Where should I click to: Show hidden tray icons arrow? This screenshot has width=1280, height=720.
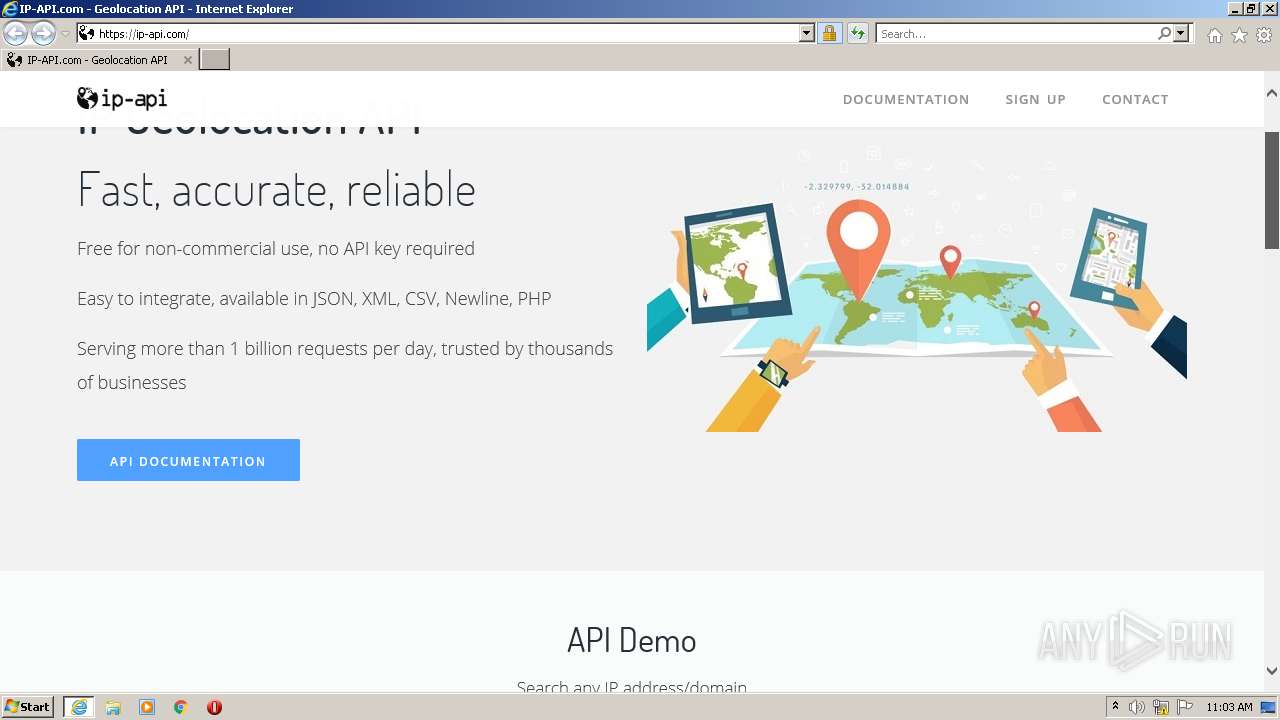pyautogui.click(x=1116, y=707)
